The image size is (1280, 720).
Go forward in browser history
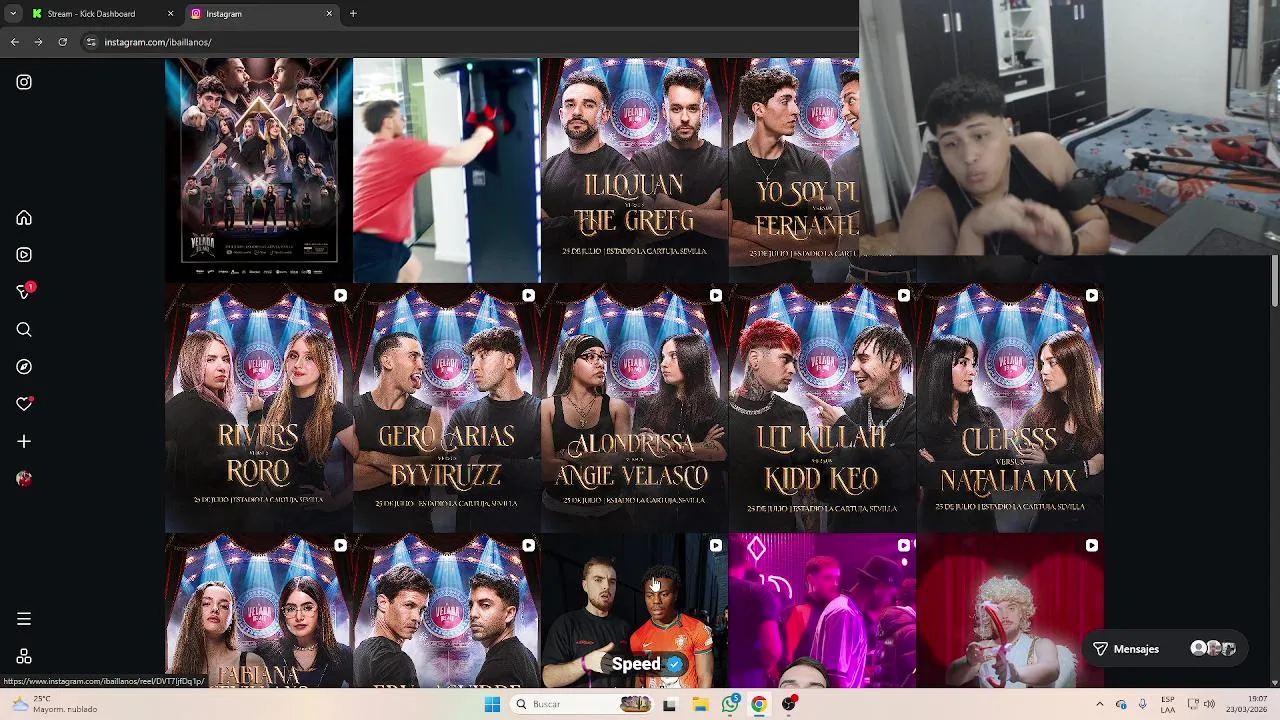coord(38,42)
